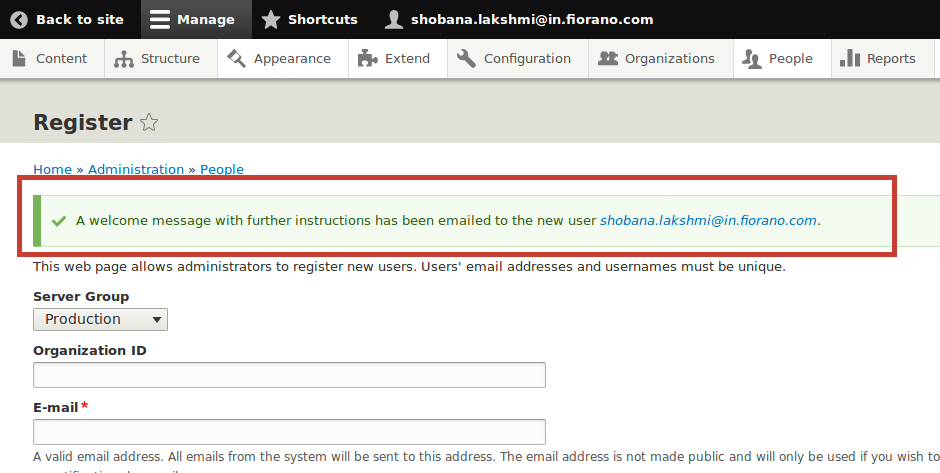This screenshot has width=940, height=473.
Task: Open the Server Group dropdown
Action: pos(100,320)
